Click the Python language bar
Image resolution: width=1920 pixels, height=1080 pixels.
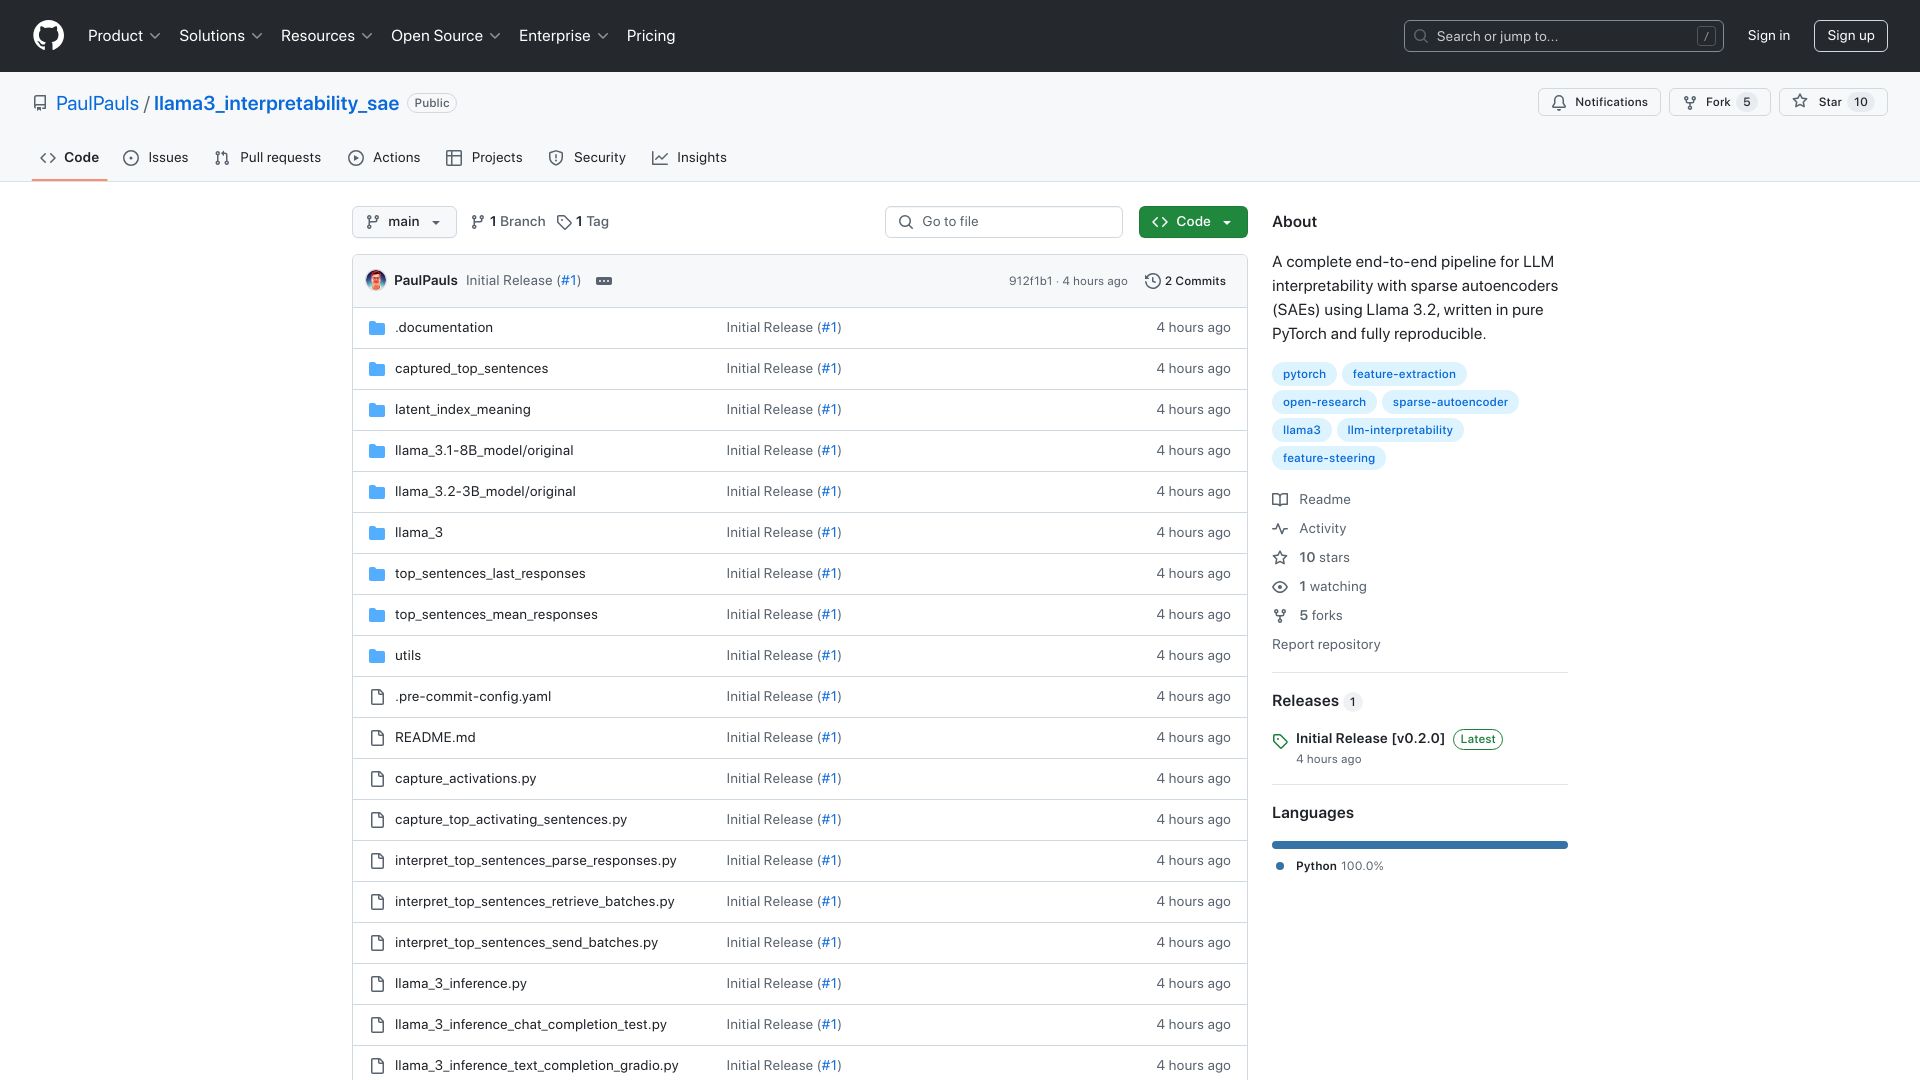click(1420, 845)
